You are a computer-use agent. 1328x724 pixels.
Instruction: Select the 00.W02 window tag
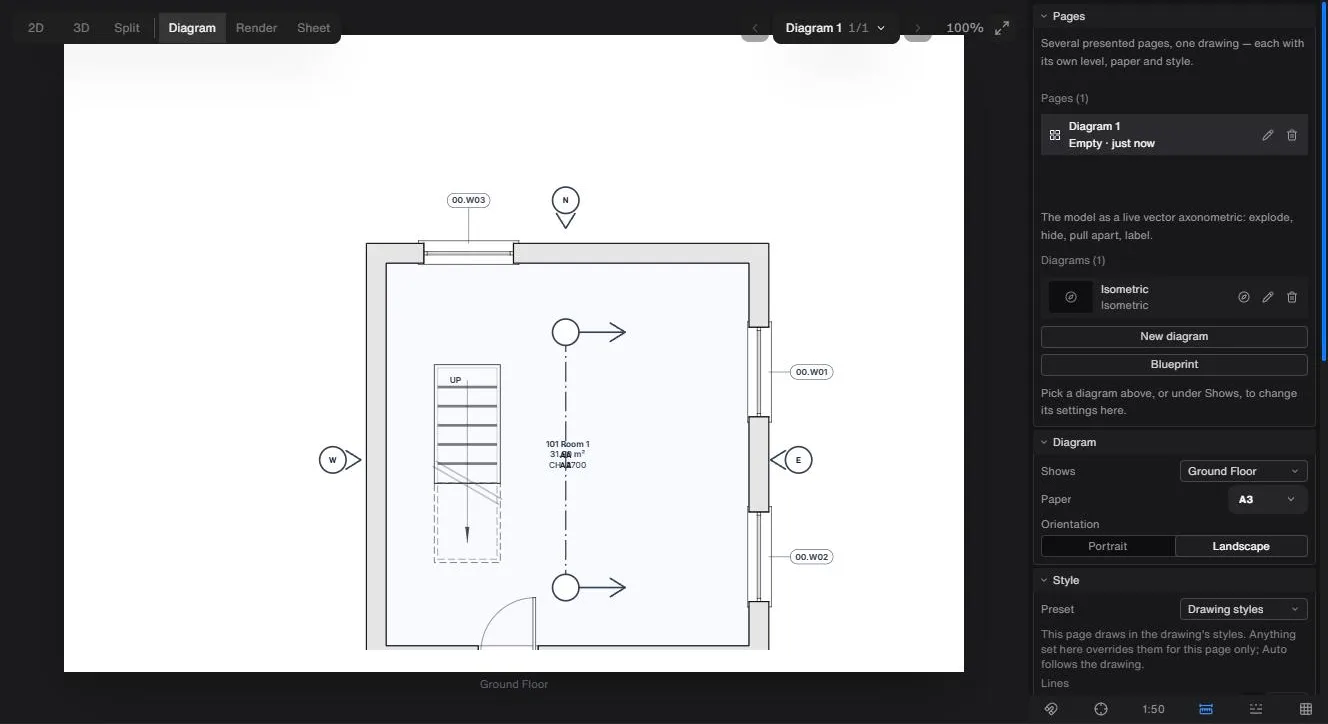tap(811, 557)
